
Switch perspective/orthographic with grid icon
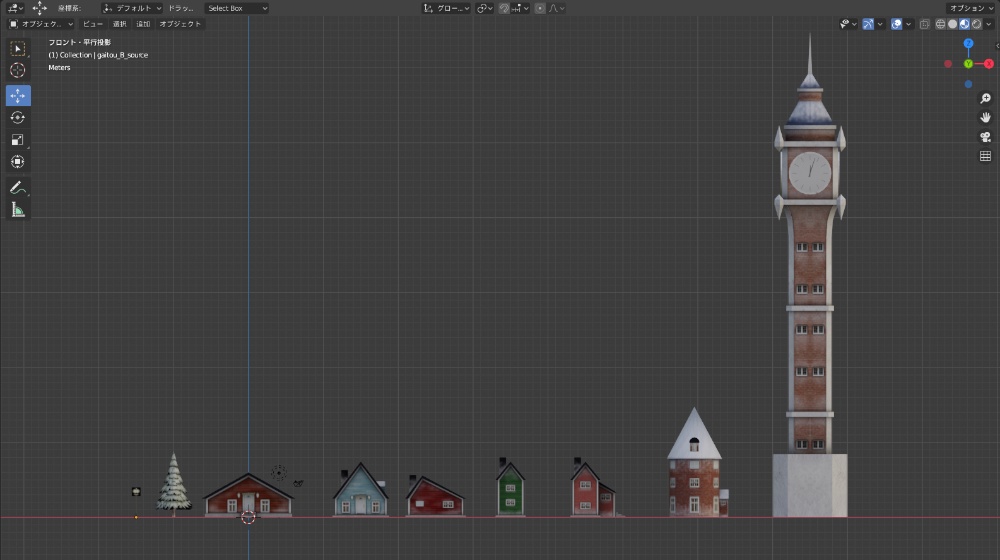coord(985,156)
